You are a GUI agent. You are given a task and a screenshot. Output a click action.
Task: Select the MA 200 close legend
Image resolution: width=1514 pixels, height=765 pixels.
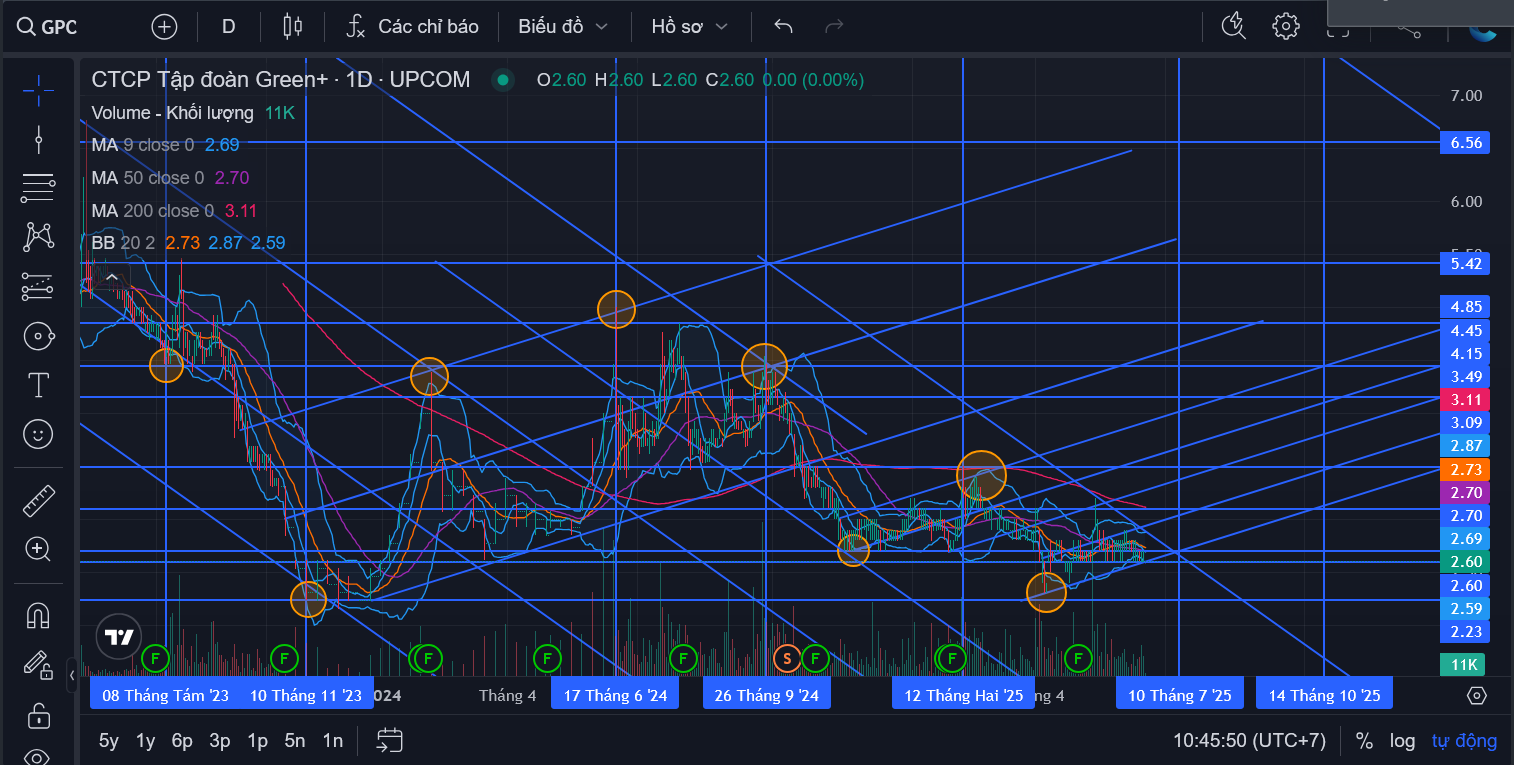(152, 211)
